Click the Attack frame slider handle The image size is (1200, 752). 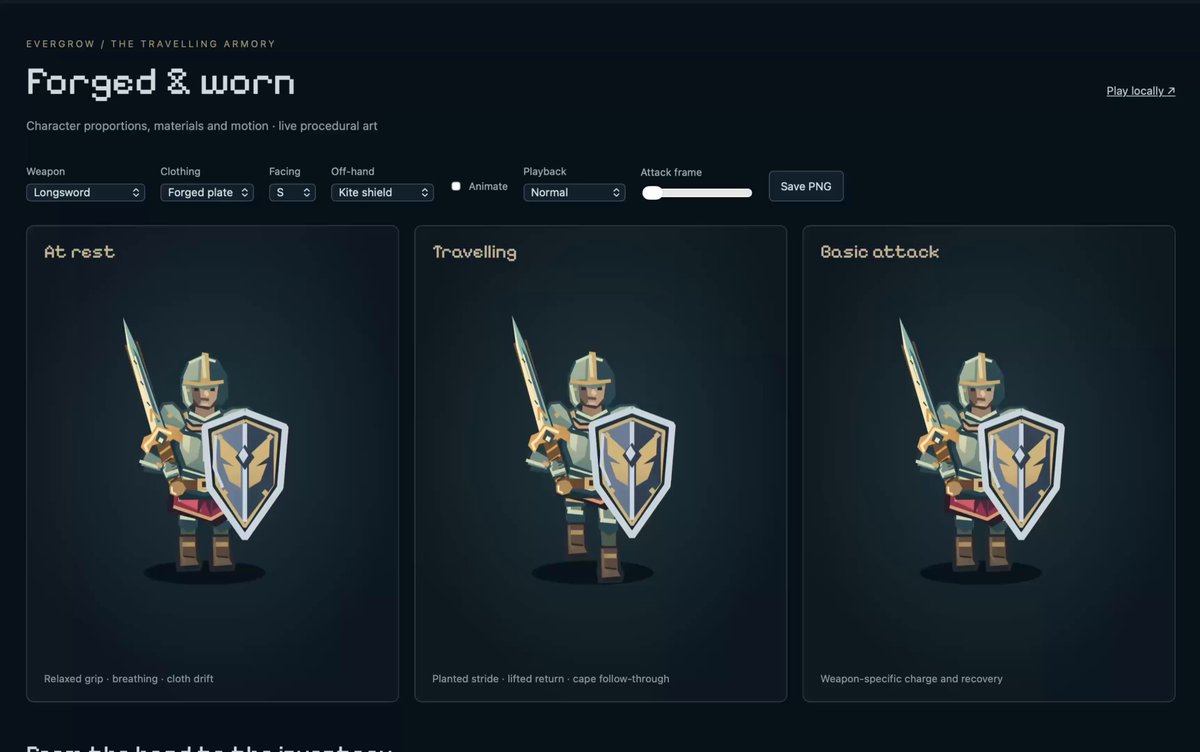click(652, 193)
